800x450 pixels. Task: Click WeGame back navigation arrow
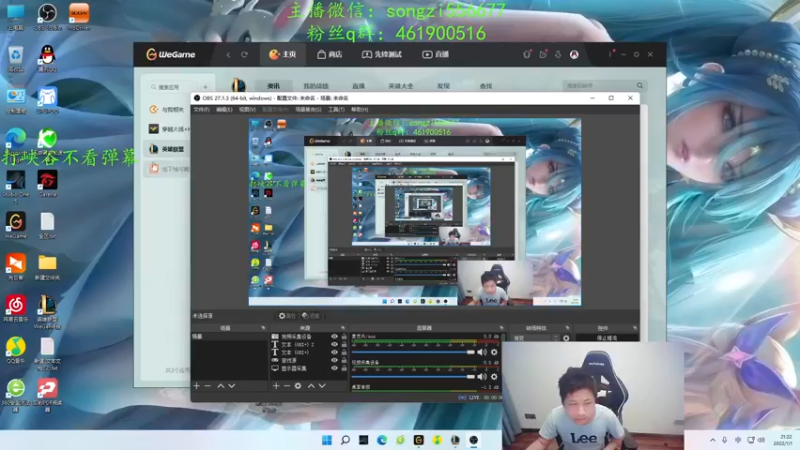228,55
